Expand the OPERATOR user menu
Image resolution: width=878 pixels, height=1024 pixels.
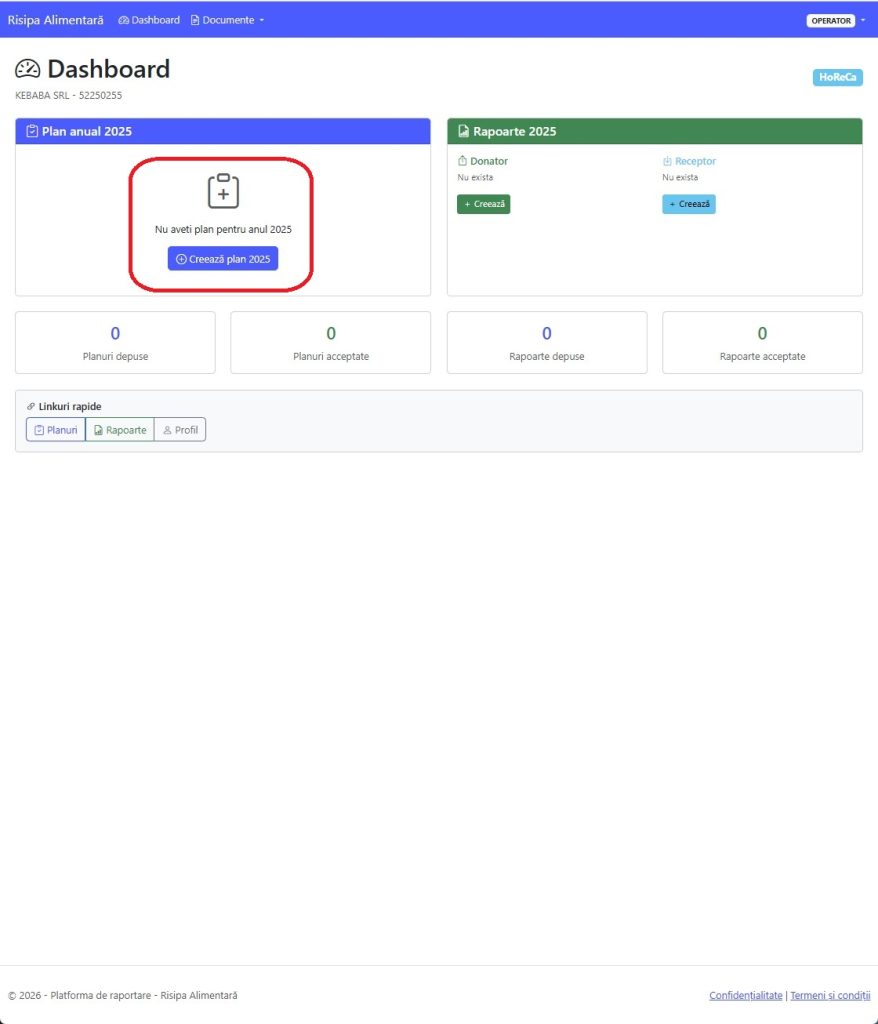pyautogui.click(x=835, y=20)
